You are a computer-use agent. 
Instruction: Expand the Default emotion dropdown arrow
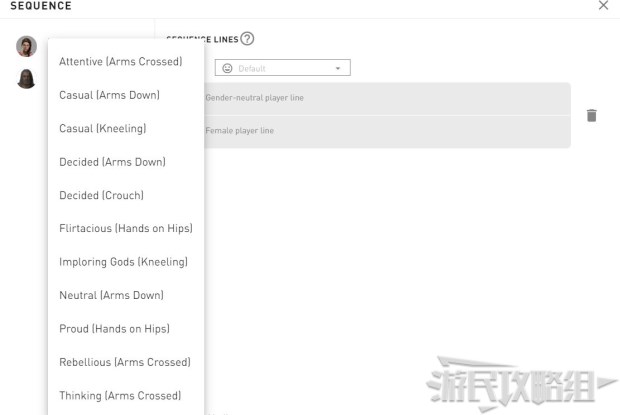coord(338,68)
